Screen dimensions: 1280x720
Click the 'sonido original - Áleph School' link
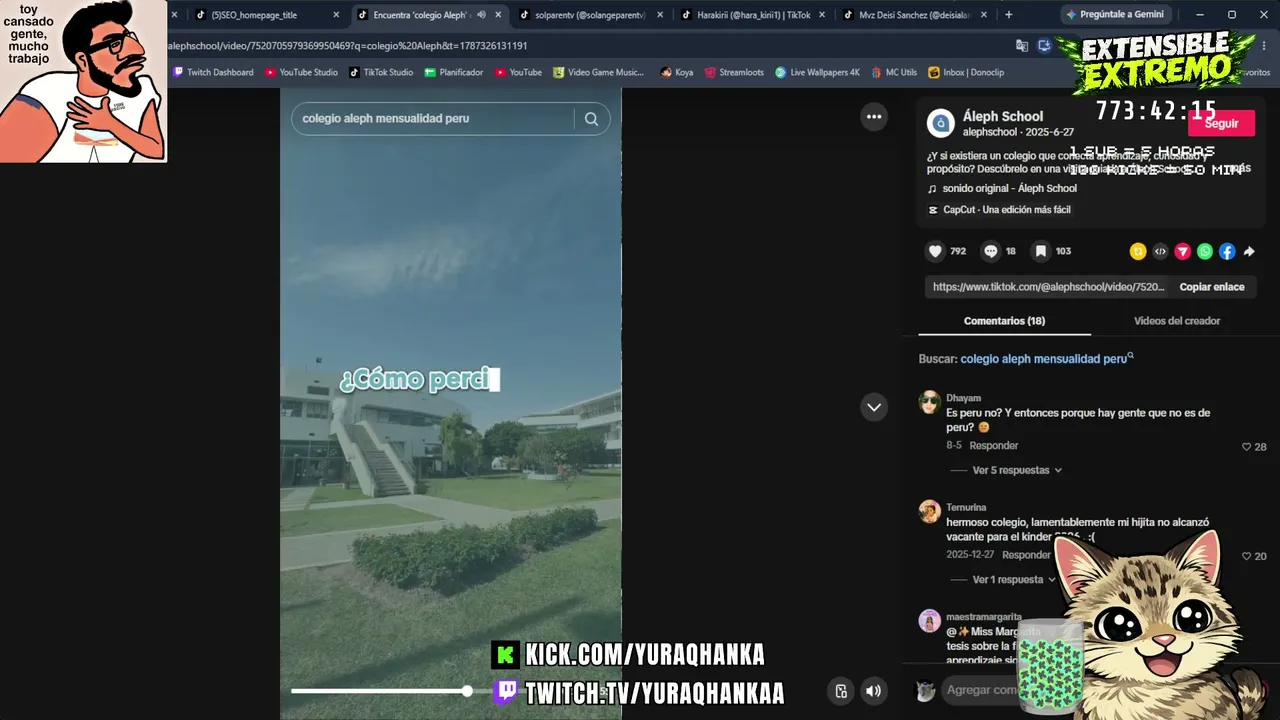click(1010, 188)
